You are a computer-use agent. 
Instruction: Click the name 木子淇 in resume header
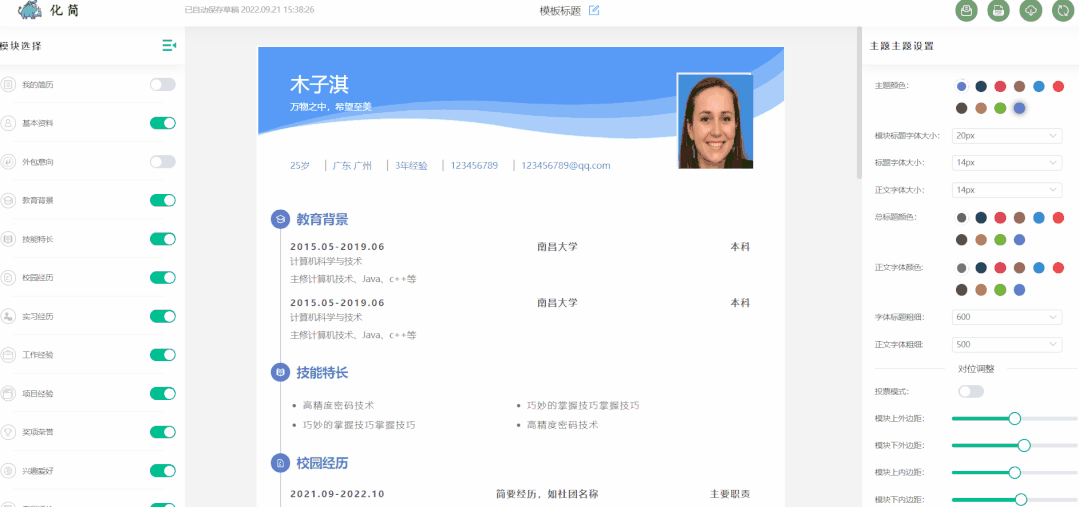[319, 85]
